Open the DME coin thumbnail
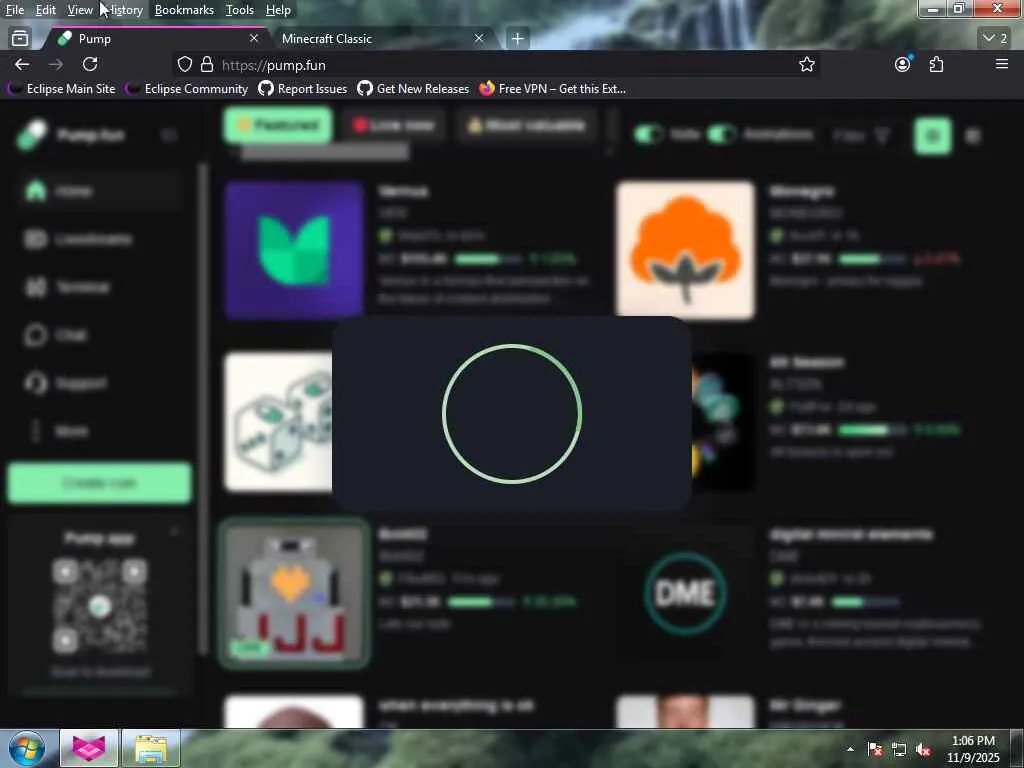 (x=685, y=593)
